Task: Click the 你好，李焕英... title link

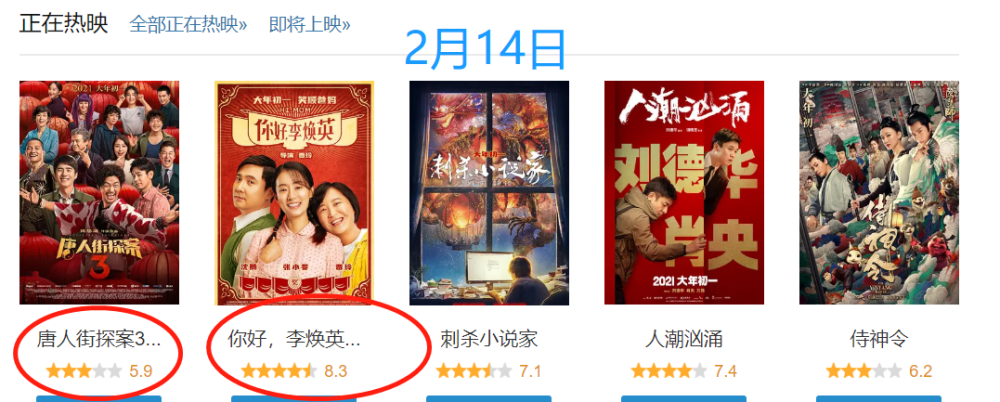Action: point(294,339)
